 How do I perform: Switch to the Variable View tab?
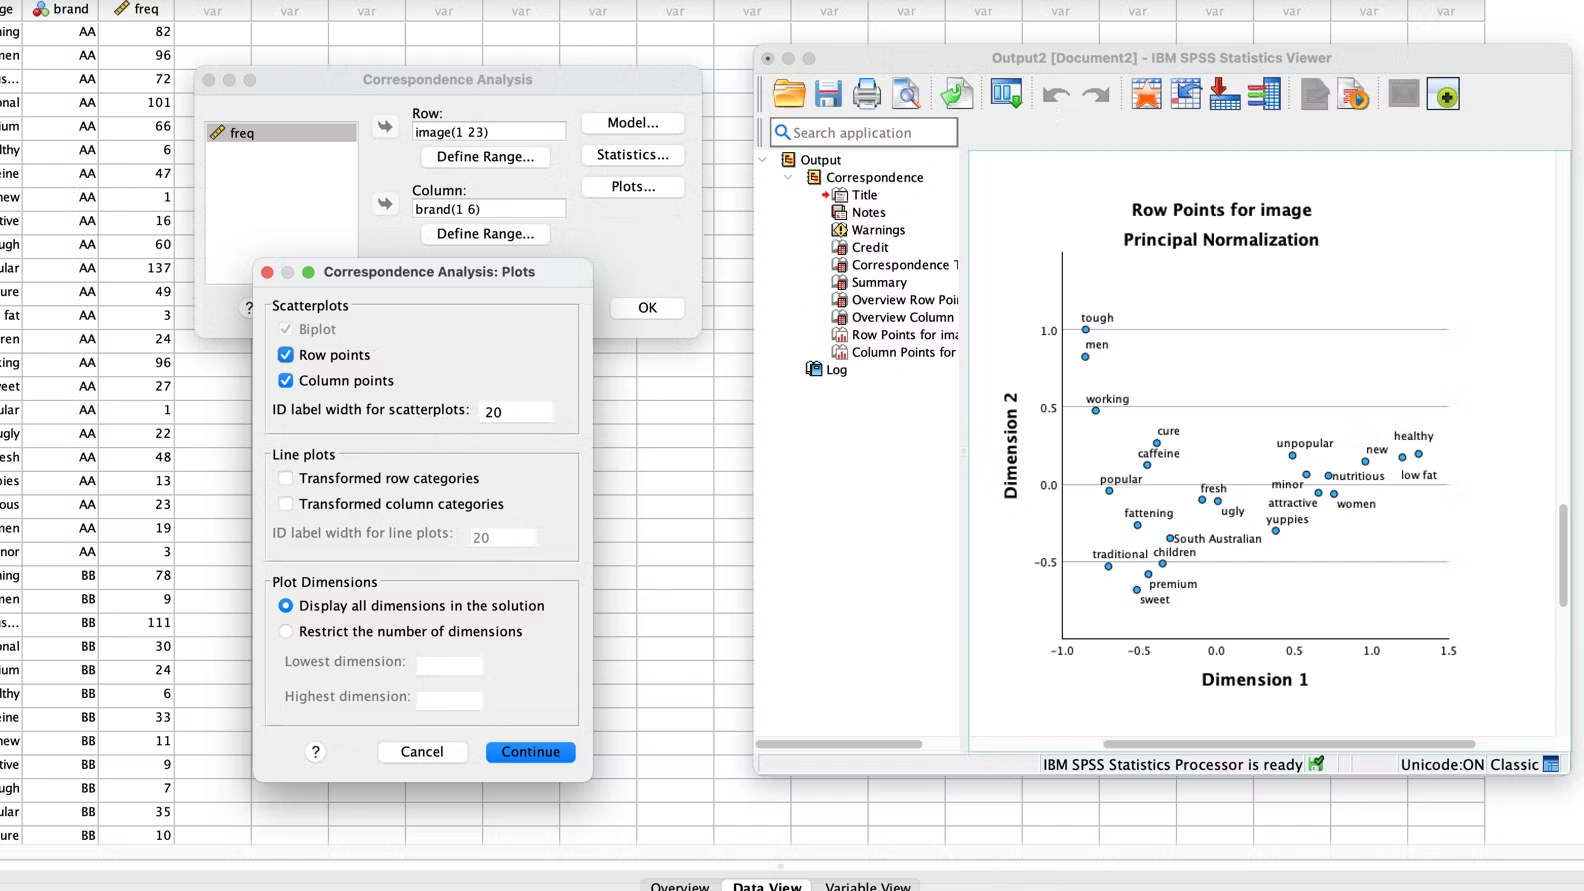point(867,885)
